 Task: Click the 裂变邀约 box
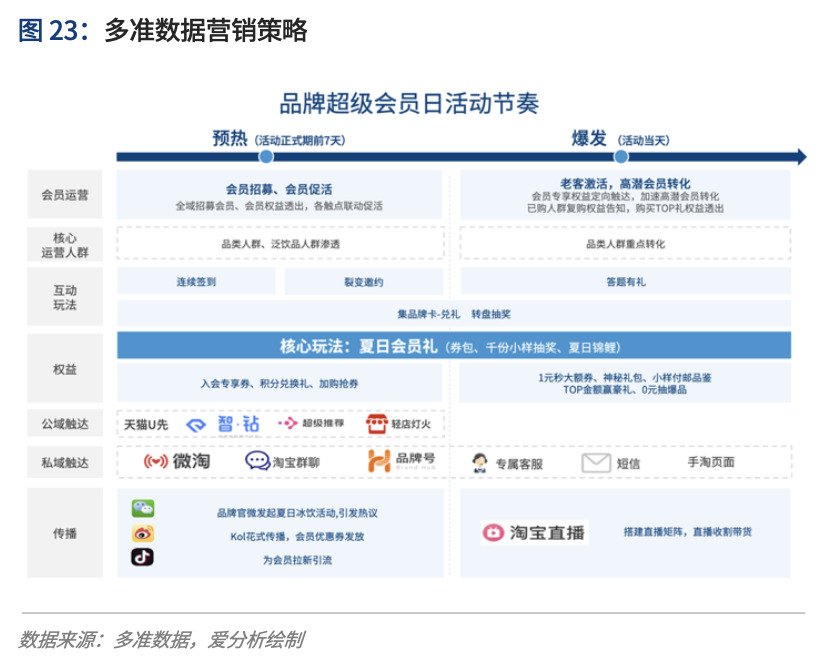tap(363, 282)
